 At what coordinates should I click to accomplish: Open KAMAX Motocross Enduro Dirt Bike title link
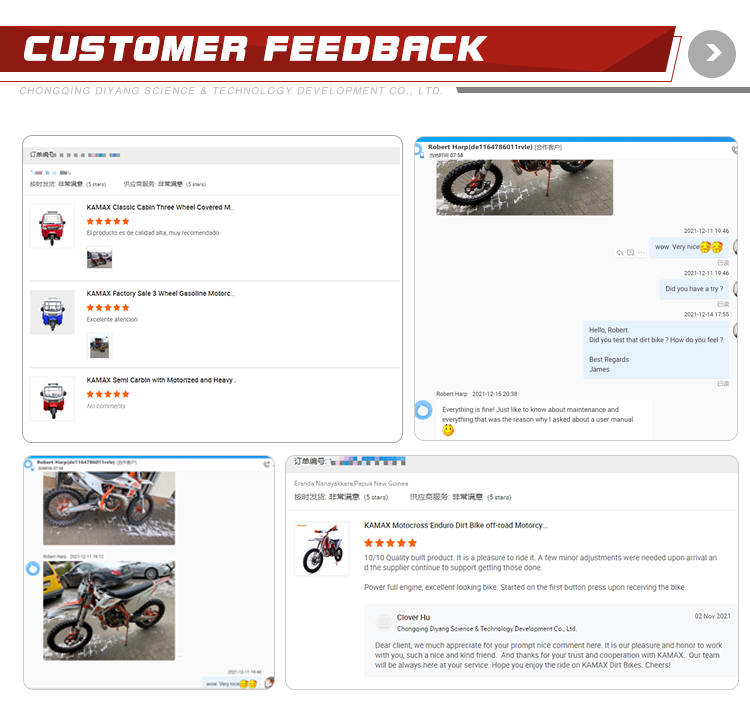pyautogui.click(x=456, y=525)
